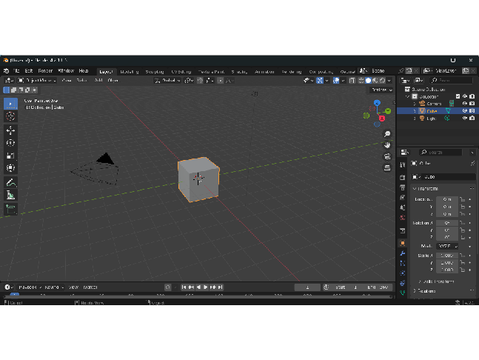Open the Modifiers properties tab (wrench)
The image size is (479, 360).
pos(403,253)
